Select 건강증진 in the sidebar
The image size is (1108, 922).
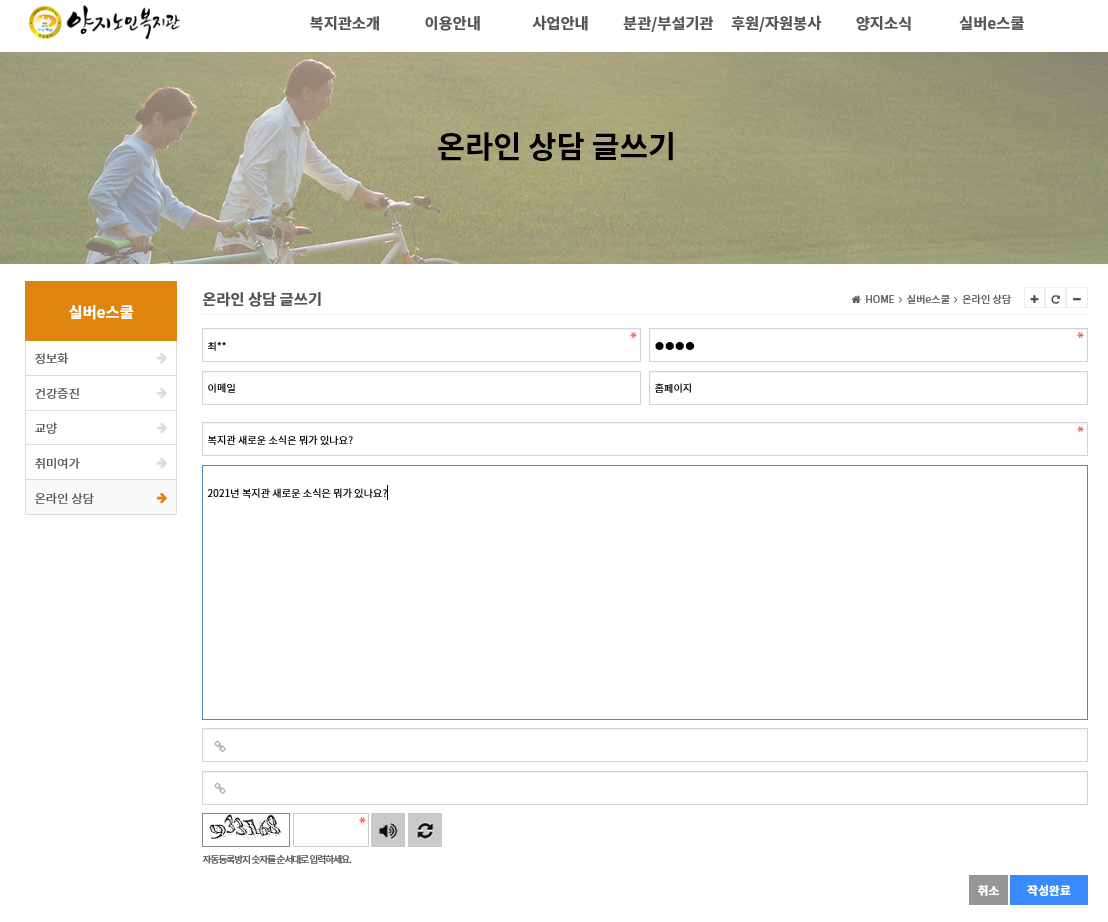(x=101, y=393)
